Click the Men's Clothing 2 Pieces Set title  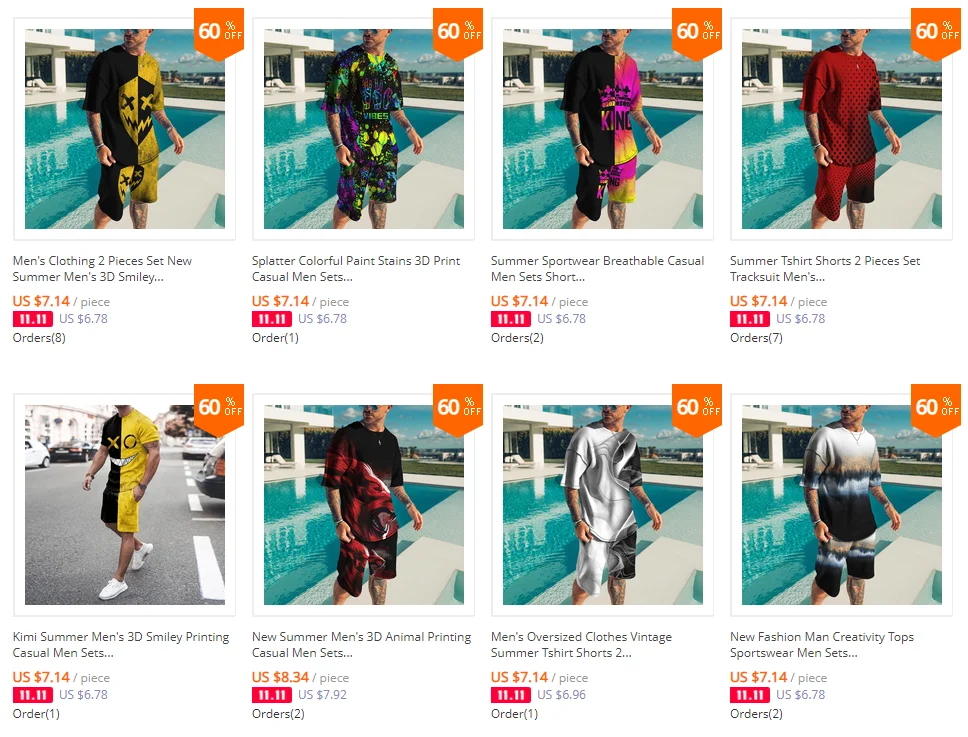pyautogui.click(x=102, y=269)
